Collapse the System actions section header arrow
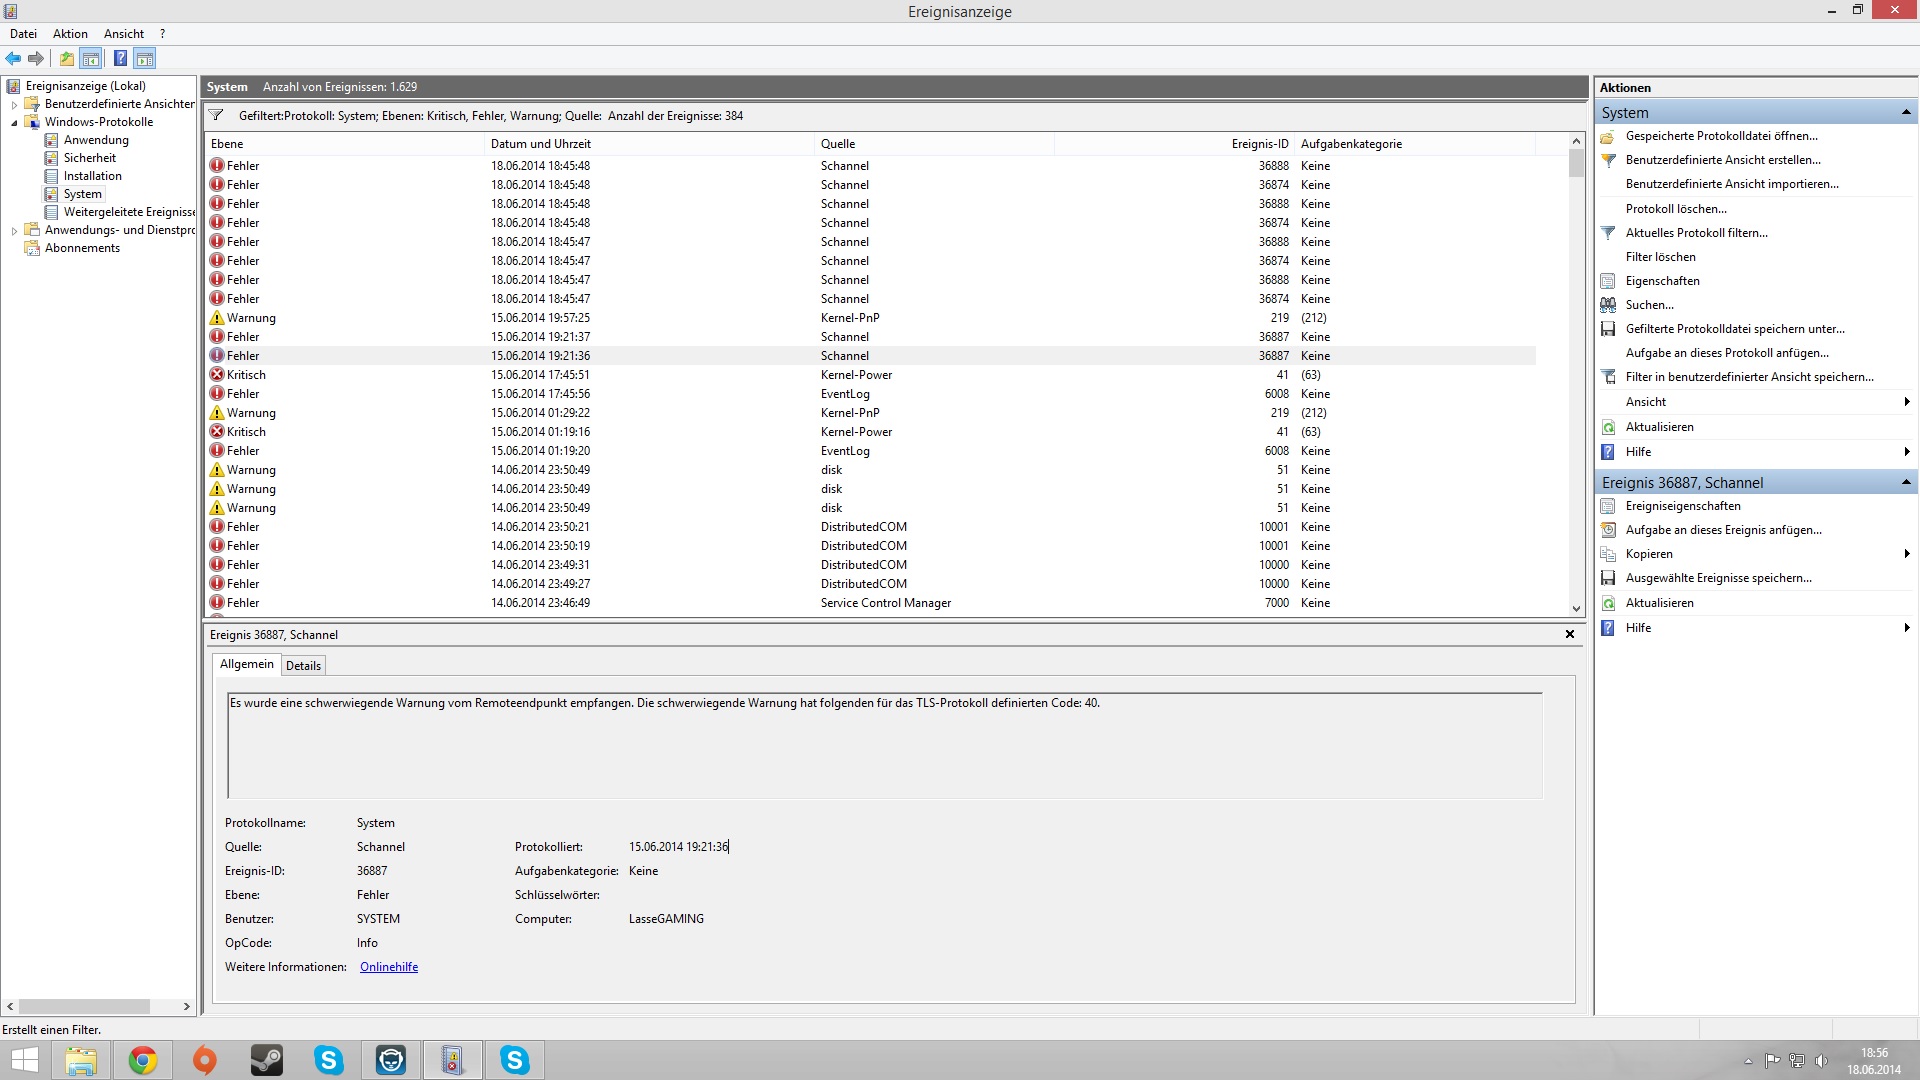The width and height of the screenshot is (1920, 1080). coord(1905,112)
